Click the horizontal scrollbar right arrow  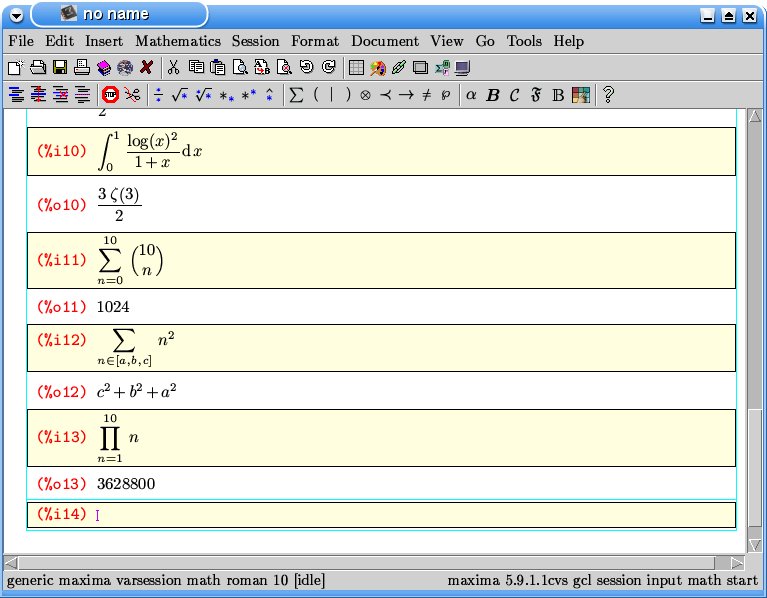point(737,563)
